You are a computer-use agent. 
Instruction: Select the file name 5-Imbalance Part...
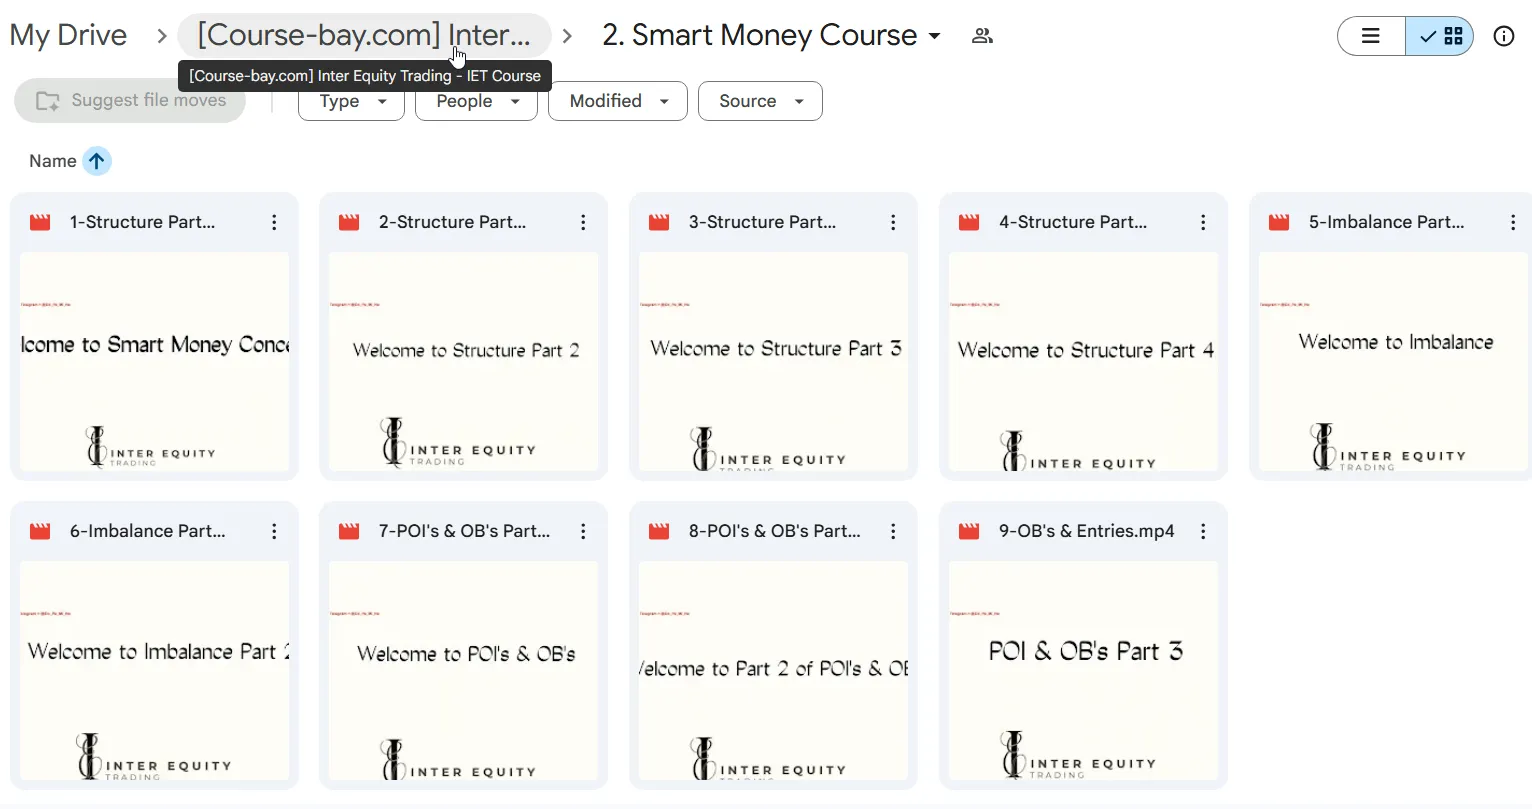pos(1386,222)
